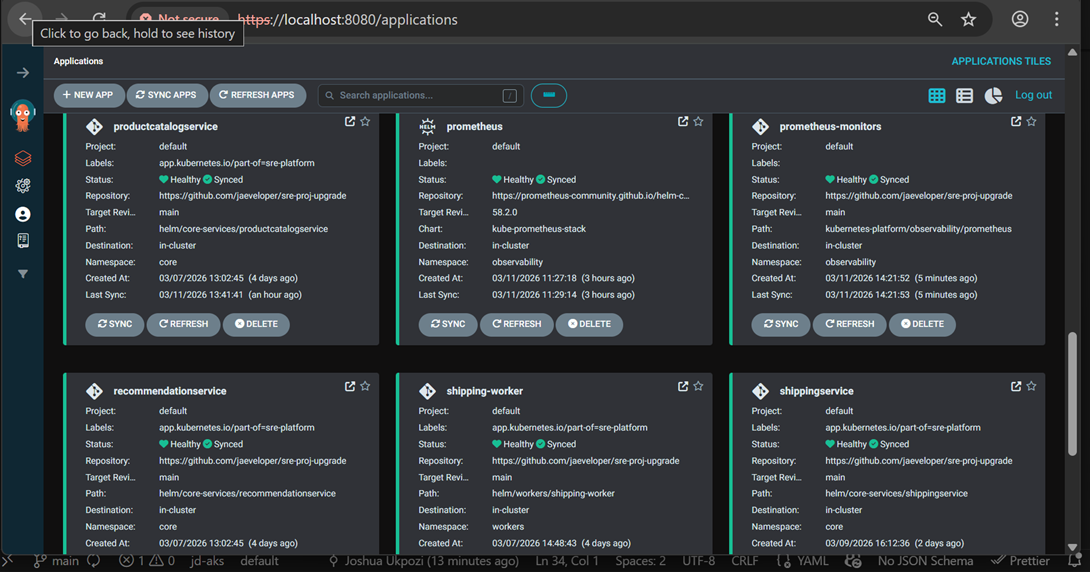Sync the productcatalogservice app
This screenshot has width=1090, height=572.
(x=115, y=324)
